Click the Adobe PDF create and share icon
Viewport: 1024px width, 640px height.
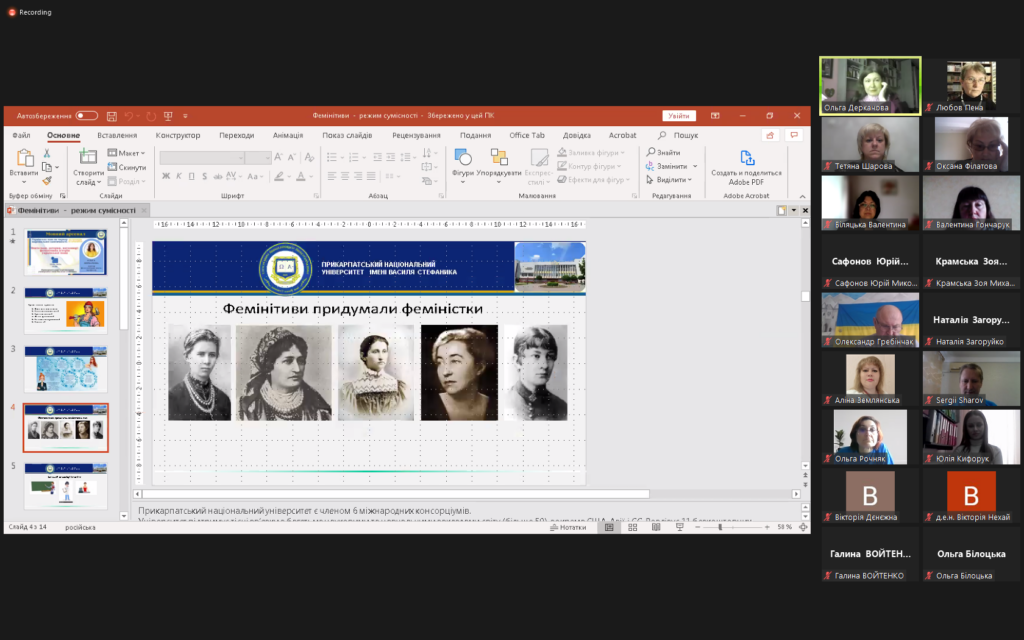click(746, 158)
